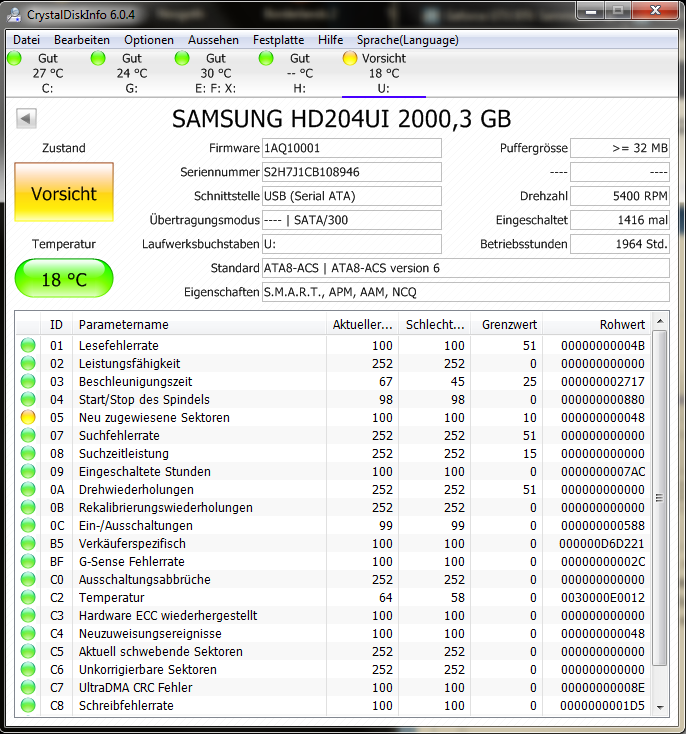Click the scroll down arrow of SMART list
Screen dimensions: 686x734
click(x=660, y=707)
